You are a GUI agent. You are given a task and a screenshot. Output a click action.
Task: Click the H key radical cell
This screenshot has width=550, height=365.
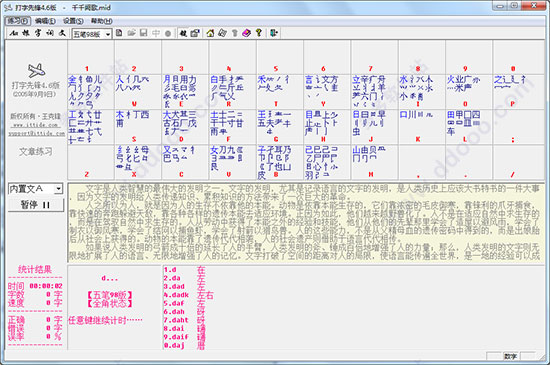pyautogui.click(x=327, y=127)
